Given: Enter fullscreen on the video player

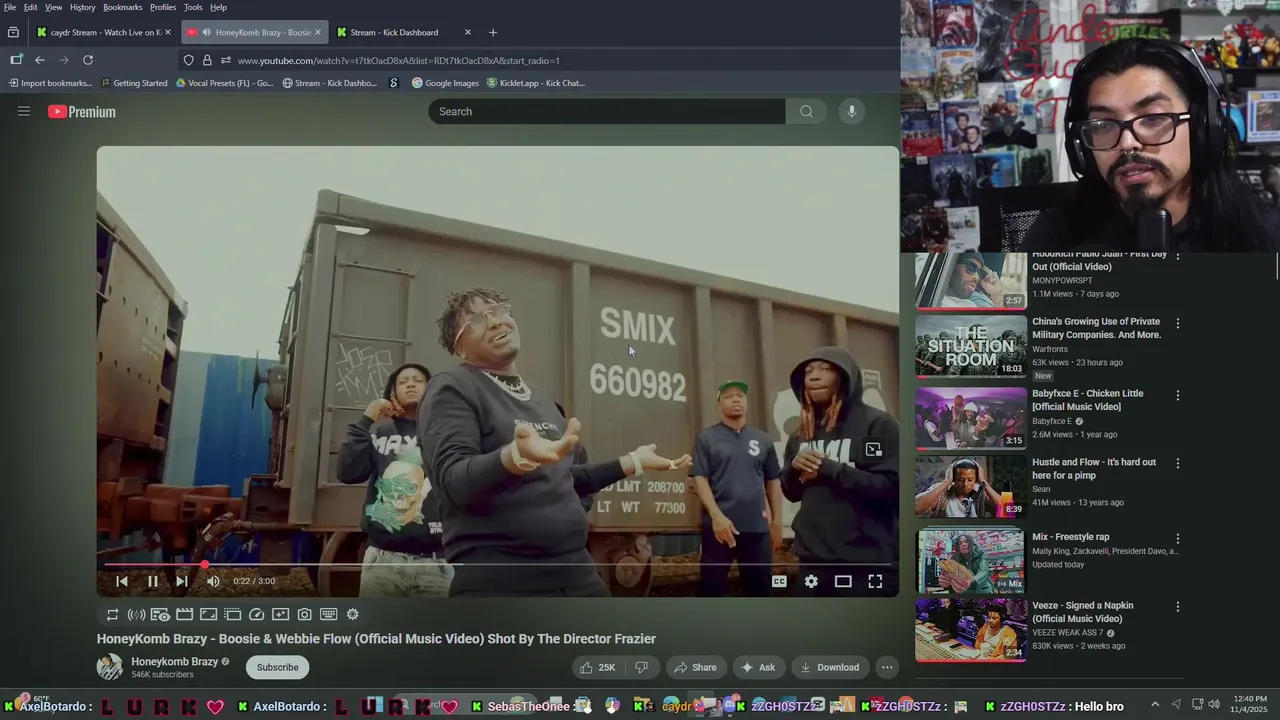Looking at the screenshot, I should [x=875, y=581].
